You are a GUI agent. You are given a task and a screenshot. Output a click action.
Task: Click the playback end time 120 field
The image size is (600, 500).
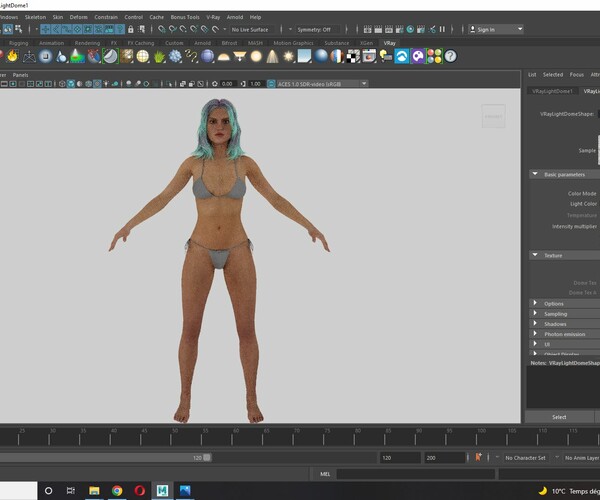400,458
